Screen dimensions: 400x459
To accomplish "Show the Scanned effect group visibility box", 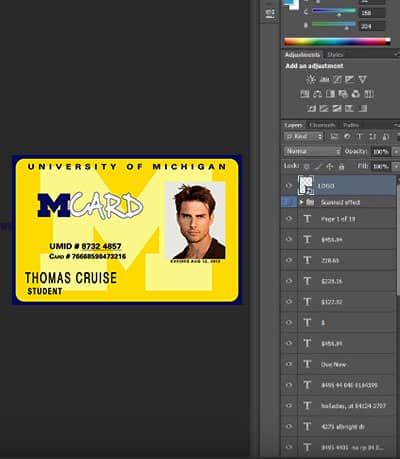I will pyautogui.click(x=289, y=202).
